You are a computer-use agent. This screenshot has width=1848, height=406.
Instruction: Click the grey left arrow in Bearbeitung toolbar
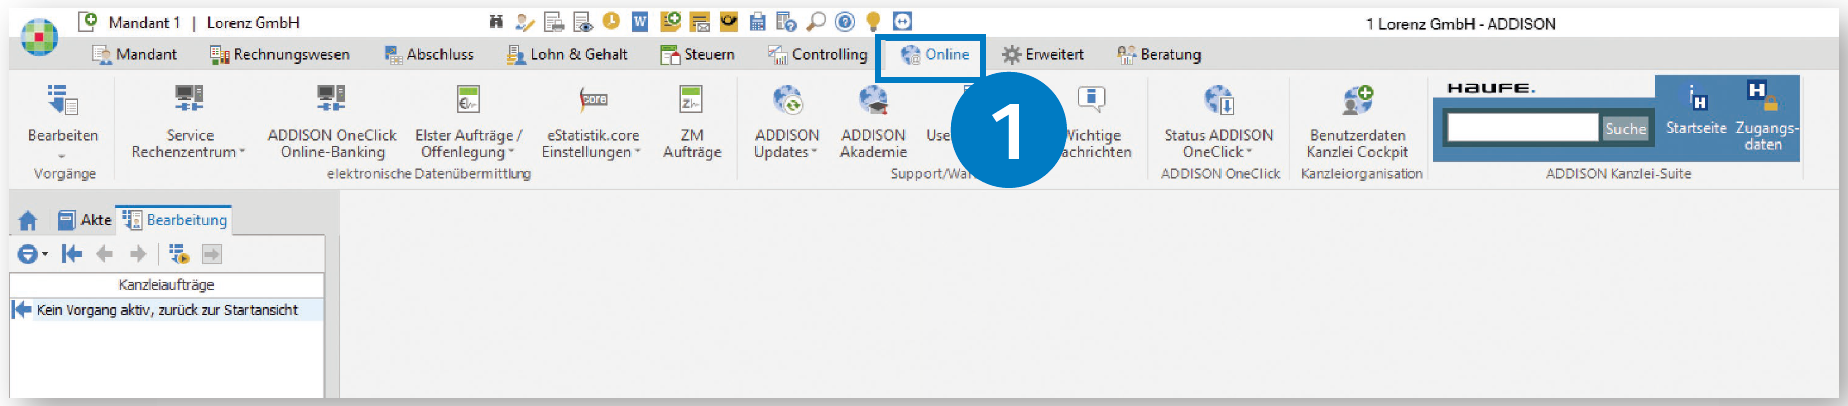(104, 254)
